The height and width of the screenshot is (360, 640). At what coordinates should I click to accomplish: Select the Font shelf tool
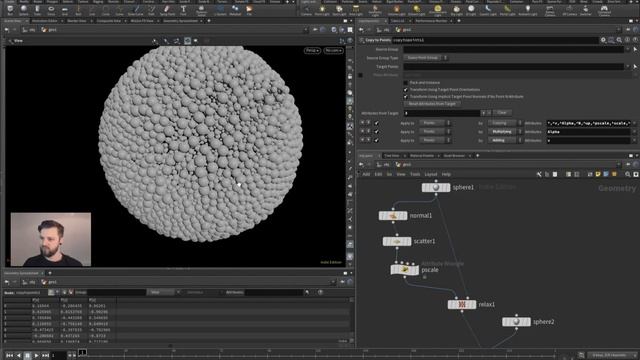183,9
